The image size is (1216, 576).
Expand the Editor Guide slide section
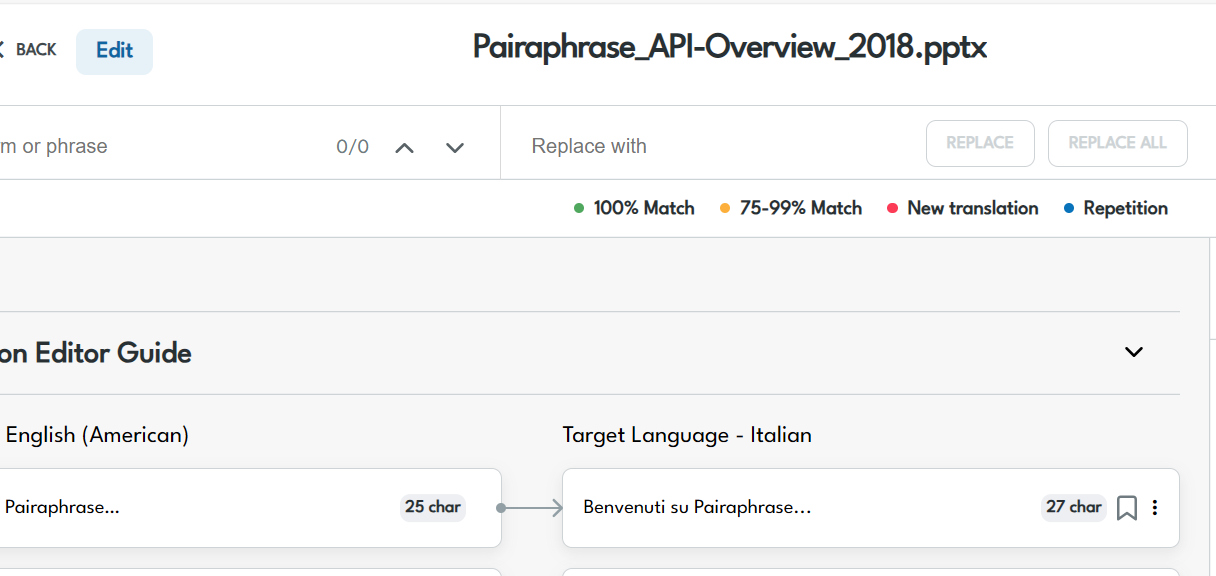(1133, 352)
